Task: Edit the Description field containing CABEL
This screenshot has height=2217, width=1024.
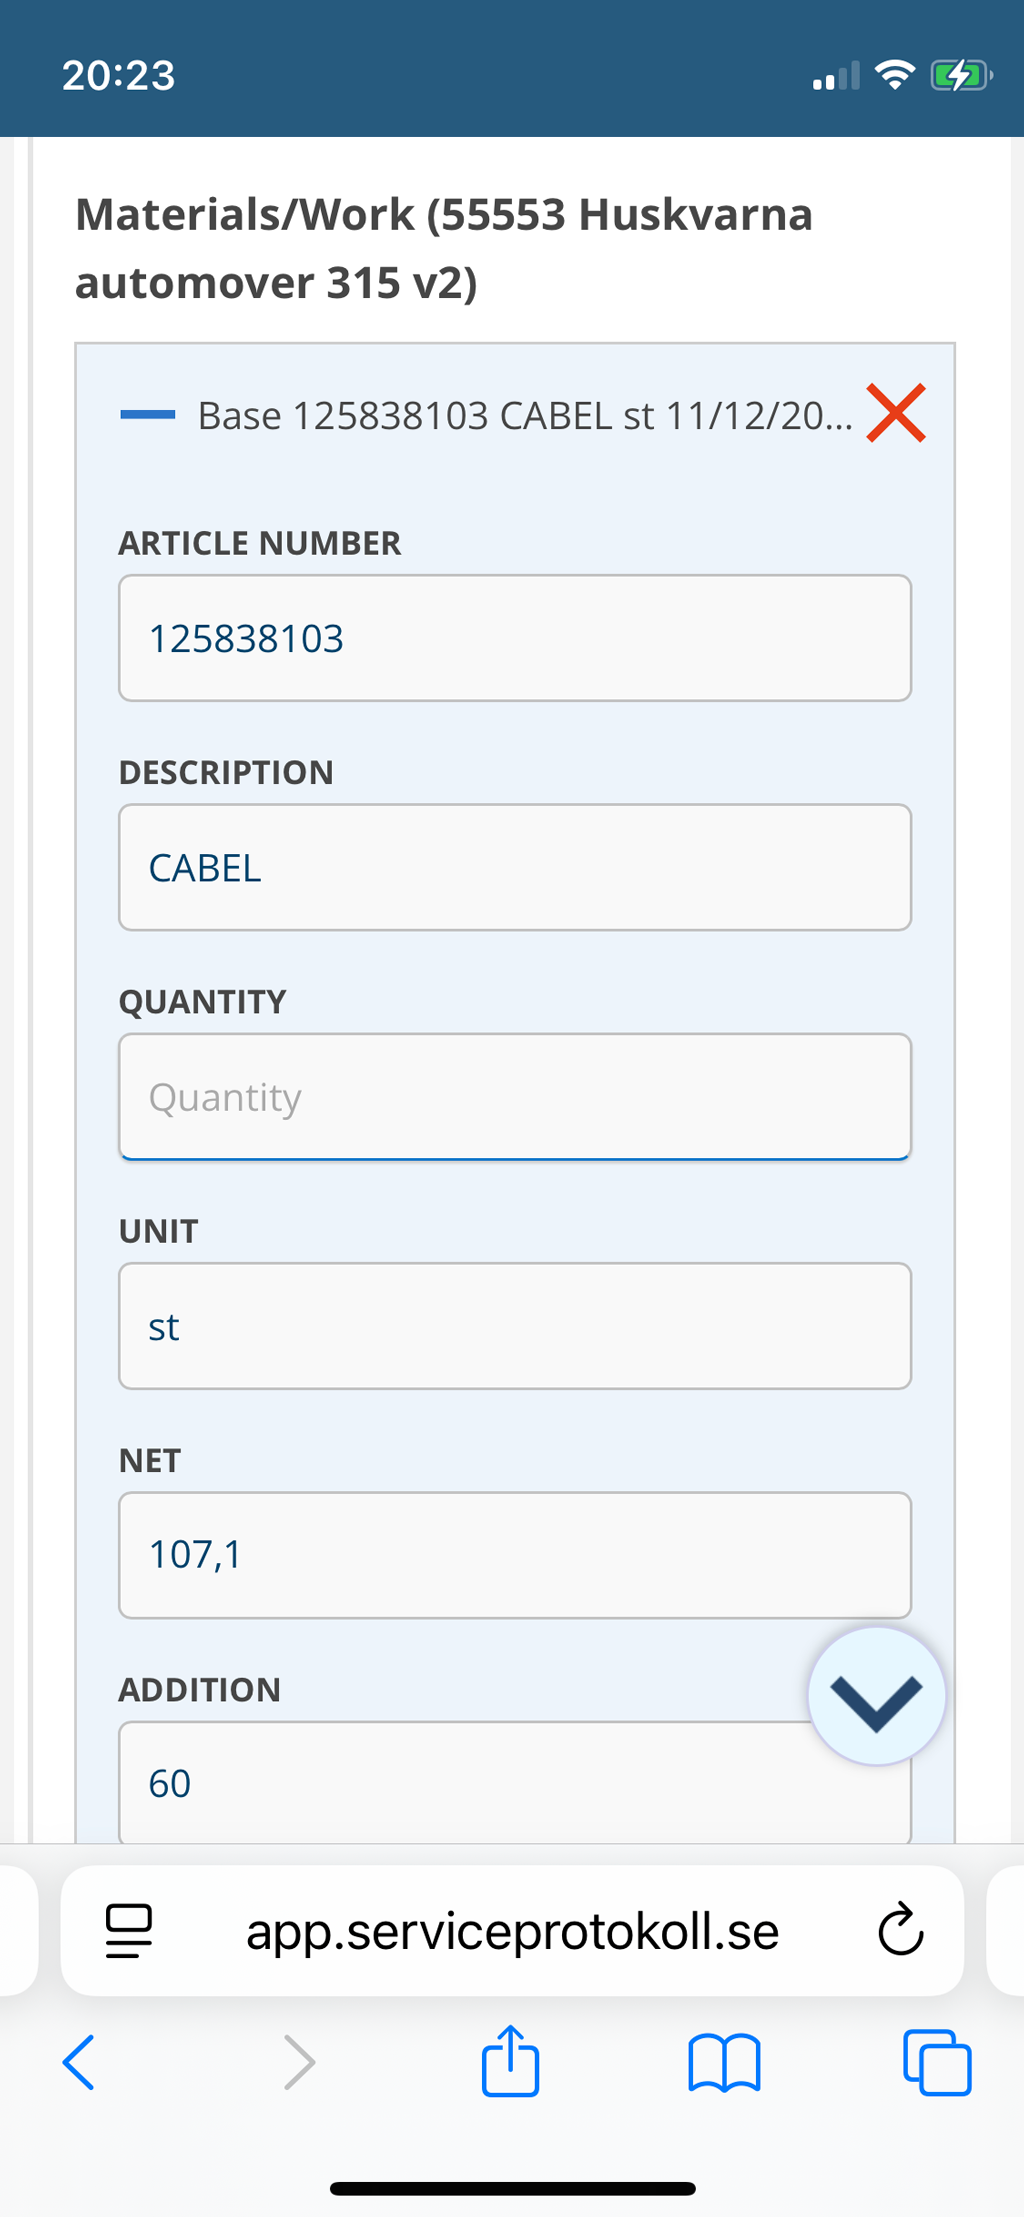Action: click(514, 867)
